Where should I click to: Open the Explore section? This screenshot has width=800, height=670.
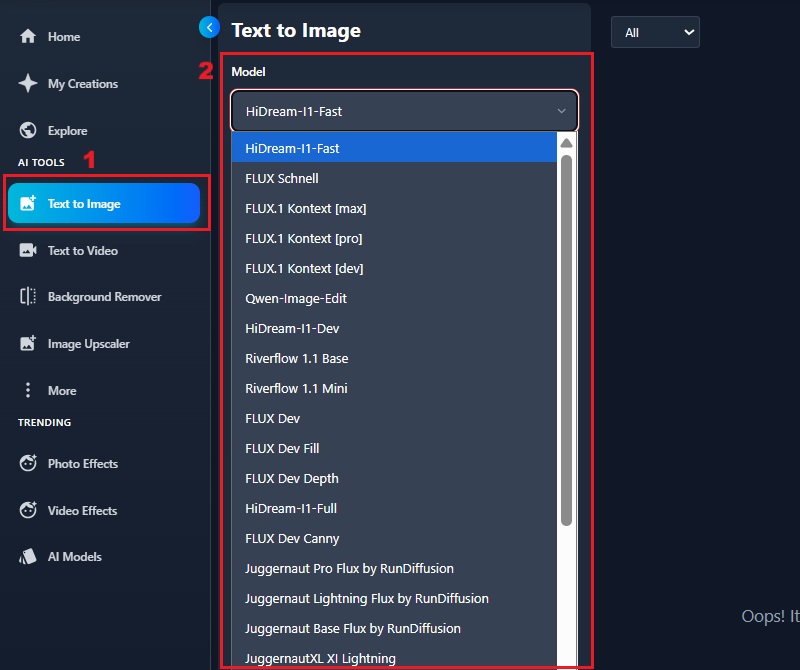(x=67, y=131)
